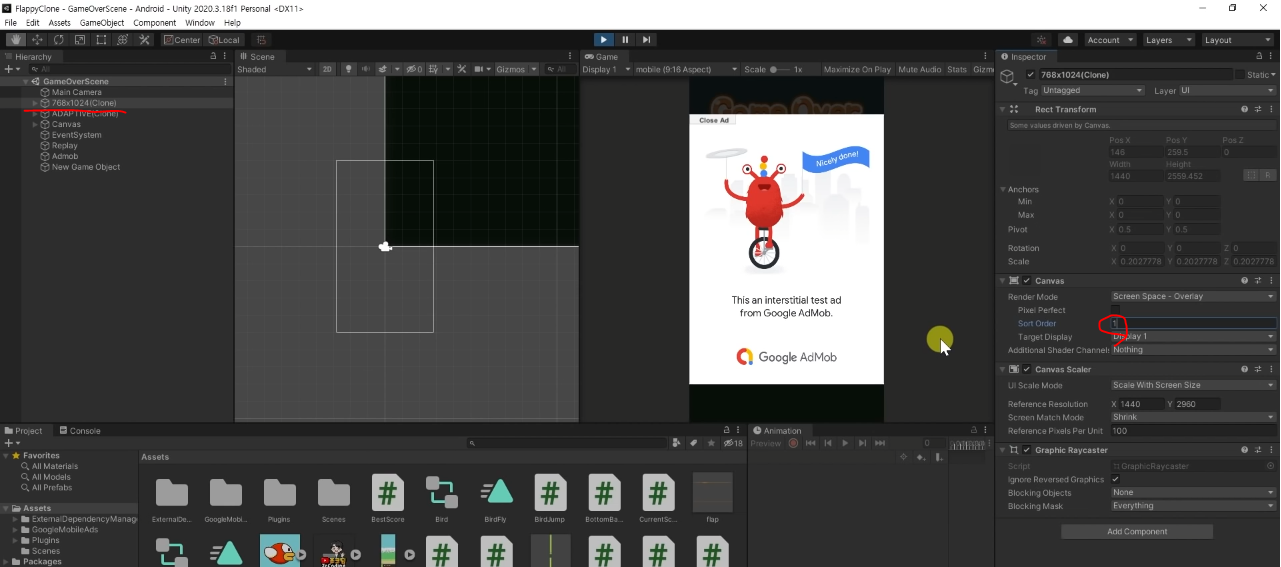Toggle Stats in Game view

click(957, 69)
